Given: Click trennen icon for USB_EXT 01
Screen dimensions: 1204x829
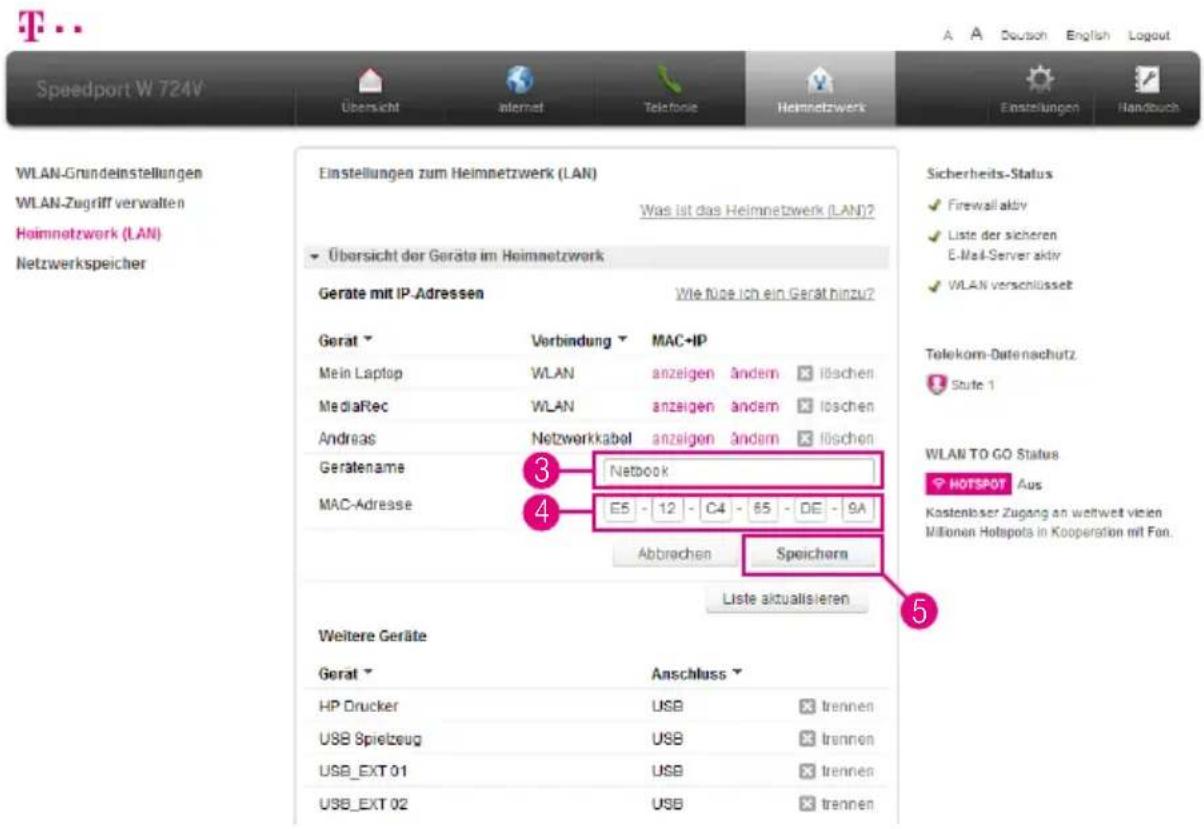Looking at the screenshot, I should coord(808,773).
